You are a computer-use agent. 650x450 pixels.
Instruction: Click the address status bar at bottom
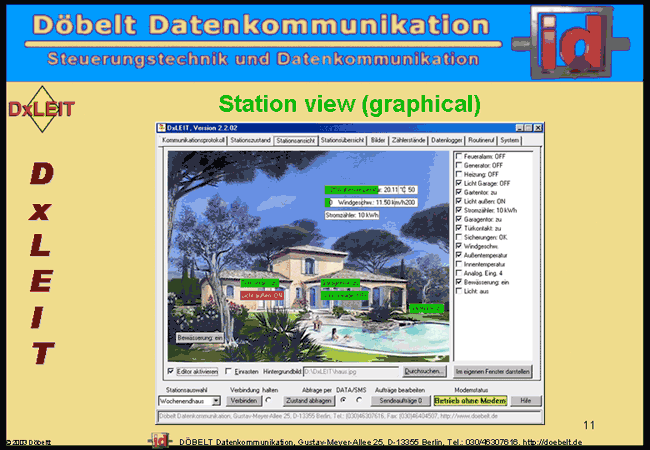pos(349,416)
